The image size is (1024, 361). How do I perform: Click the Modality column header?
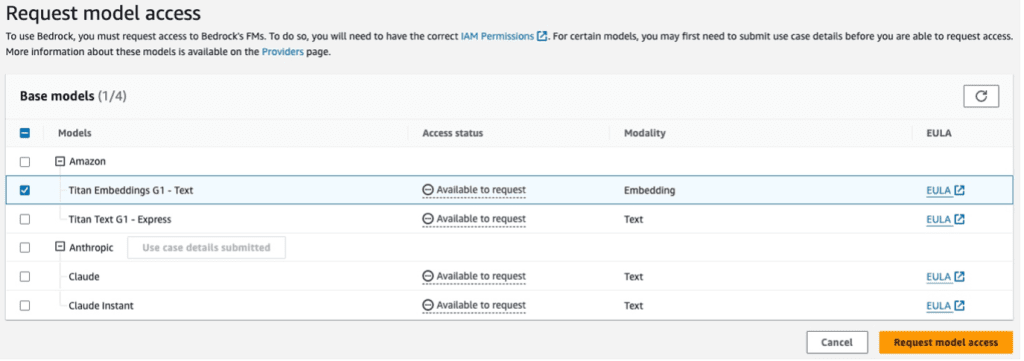click(x=645, y=133)
